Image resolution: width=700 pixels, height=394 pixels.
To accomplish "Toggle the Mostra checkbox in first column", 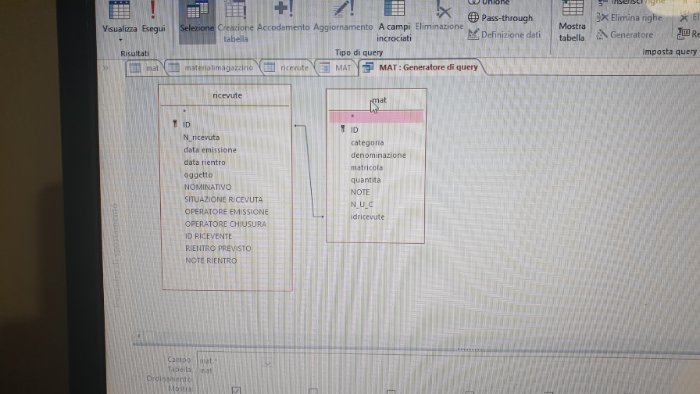I will pyautogui.click(x=236, y=390).
